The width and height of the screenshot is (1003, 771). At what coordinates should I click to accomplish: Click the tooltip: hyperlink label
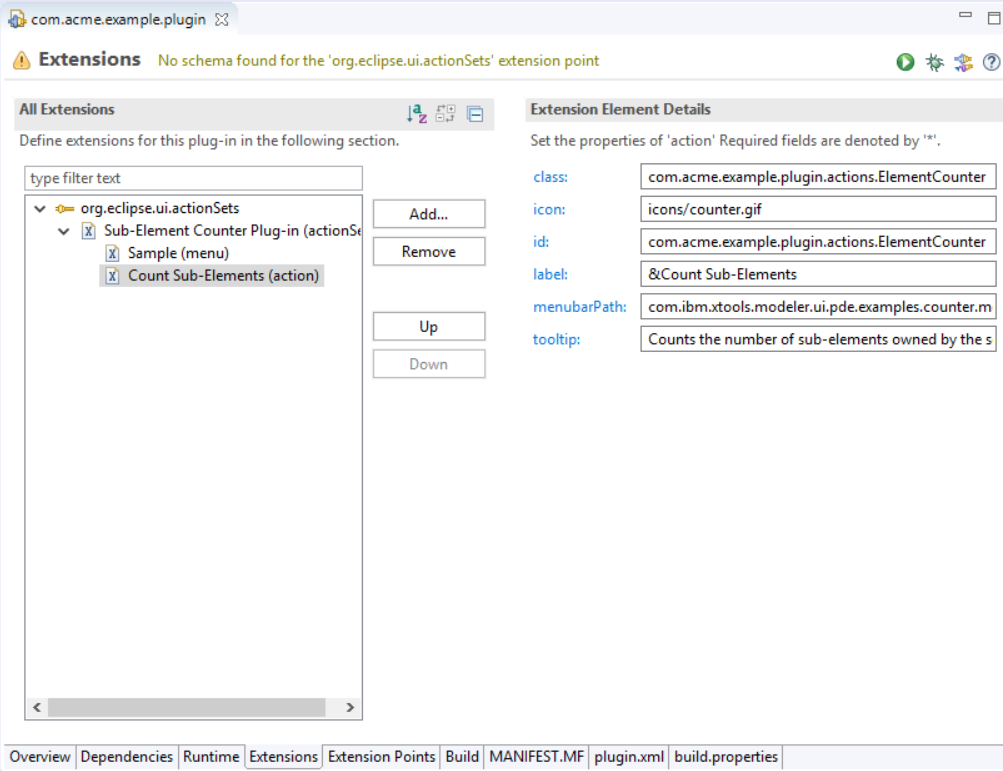(x=557, y=340)
